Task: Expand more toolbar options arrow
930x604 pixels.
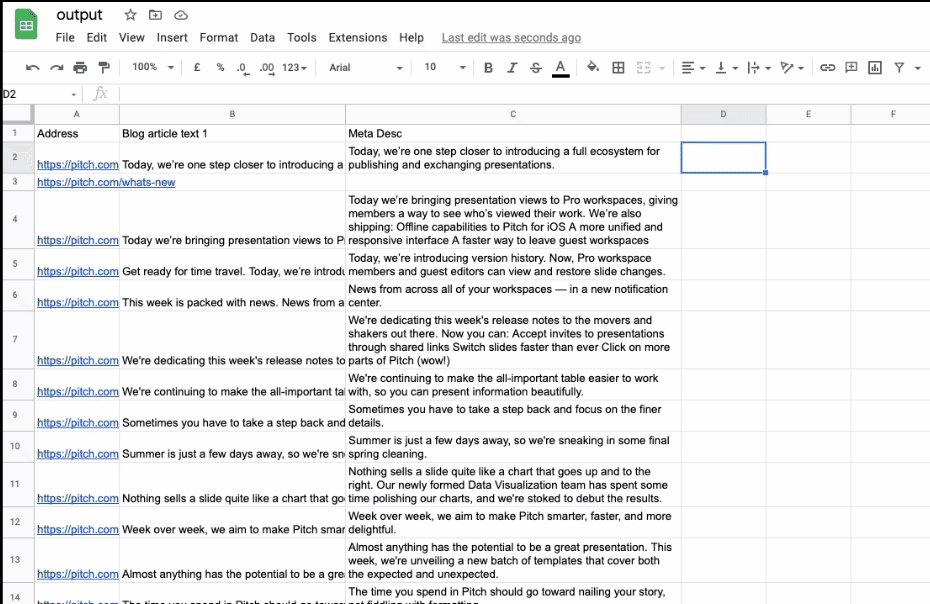Action: point(918,68)
